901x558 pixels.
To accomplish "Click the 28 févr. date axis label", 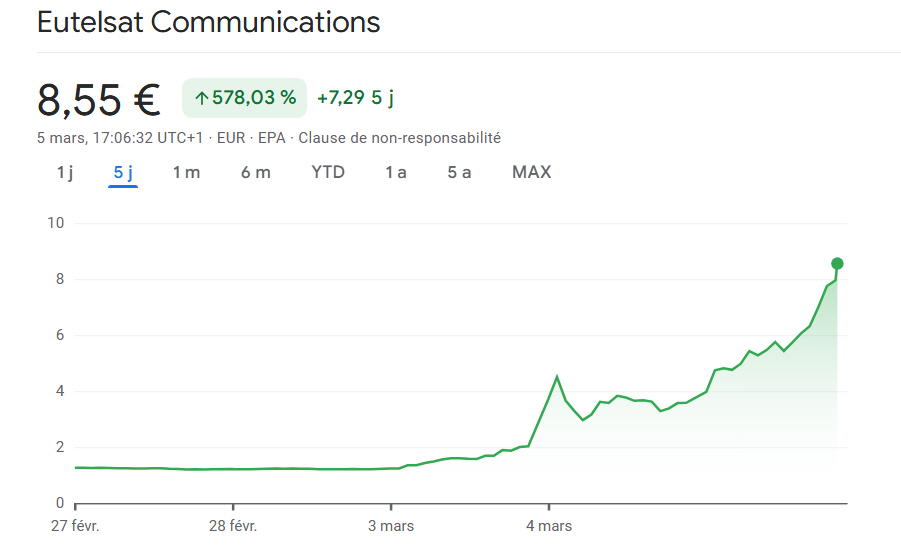I will pyautogui.click(x=232, y=525).
